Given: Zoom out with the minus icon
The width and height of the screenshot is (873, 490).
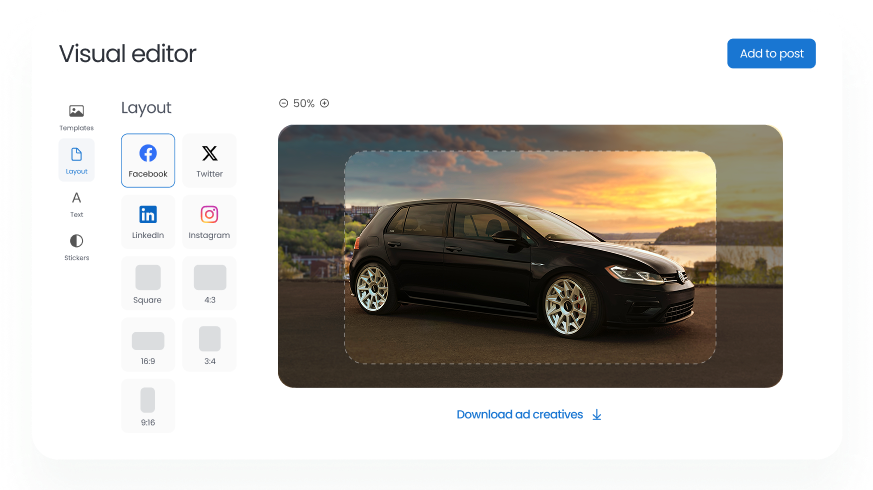Looking at the screenshot, I should click(x=283, y=103).
